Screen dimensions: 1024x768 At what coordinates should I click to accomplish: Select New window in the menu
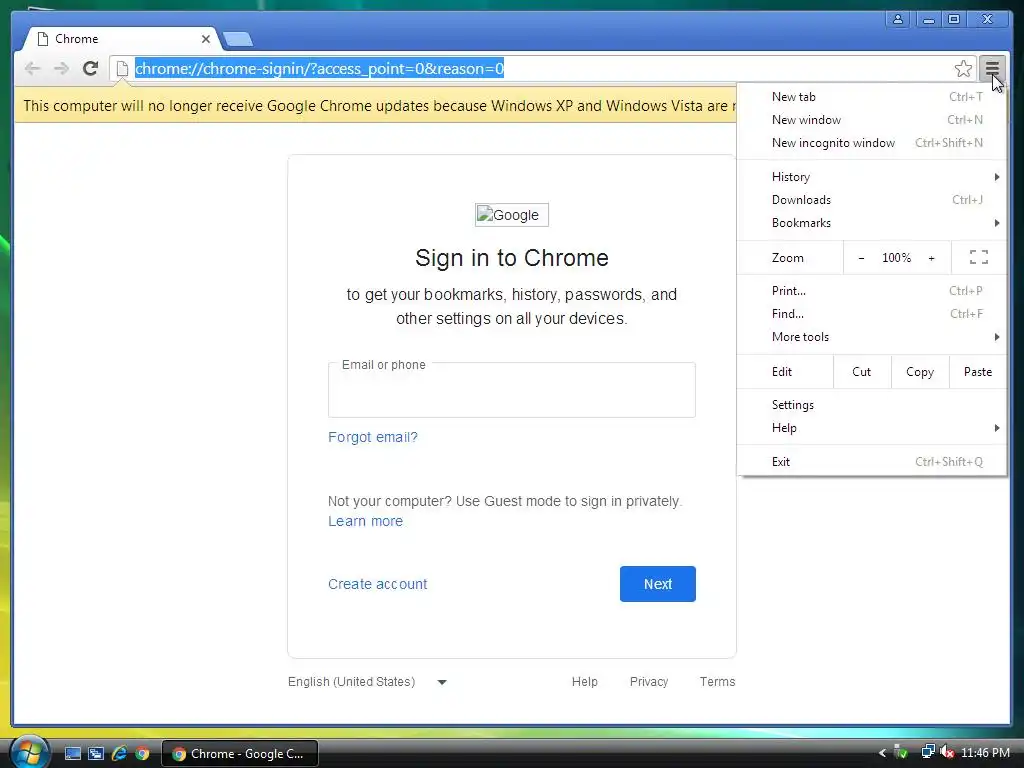tap(872, 120)
